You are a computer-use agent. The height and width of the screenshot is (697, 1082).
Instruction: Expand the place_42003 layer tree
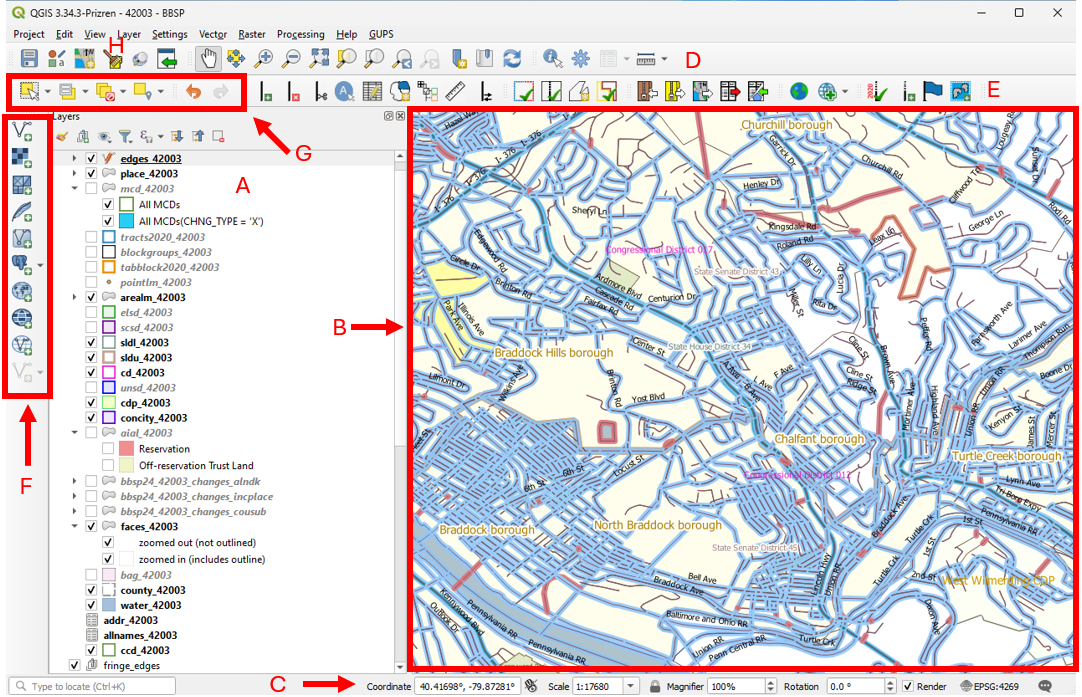(x=75, y=174)
